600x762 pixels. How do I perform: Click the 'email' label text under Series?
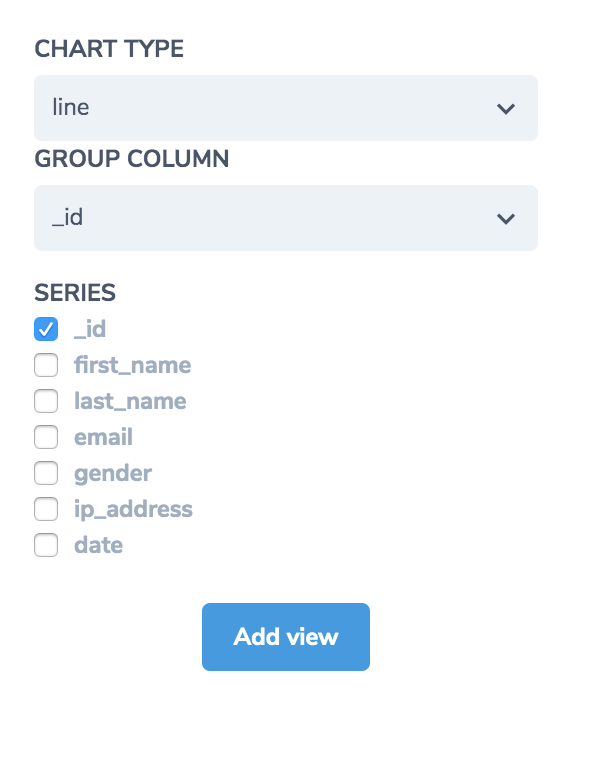103,437
